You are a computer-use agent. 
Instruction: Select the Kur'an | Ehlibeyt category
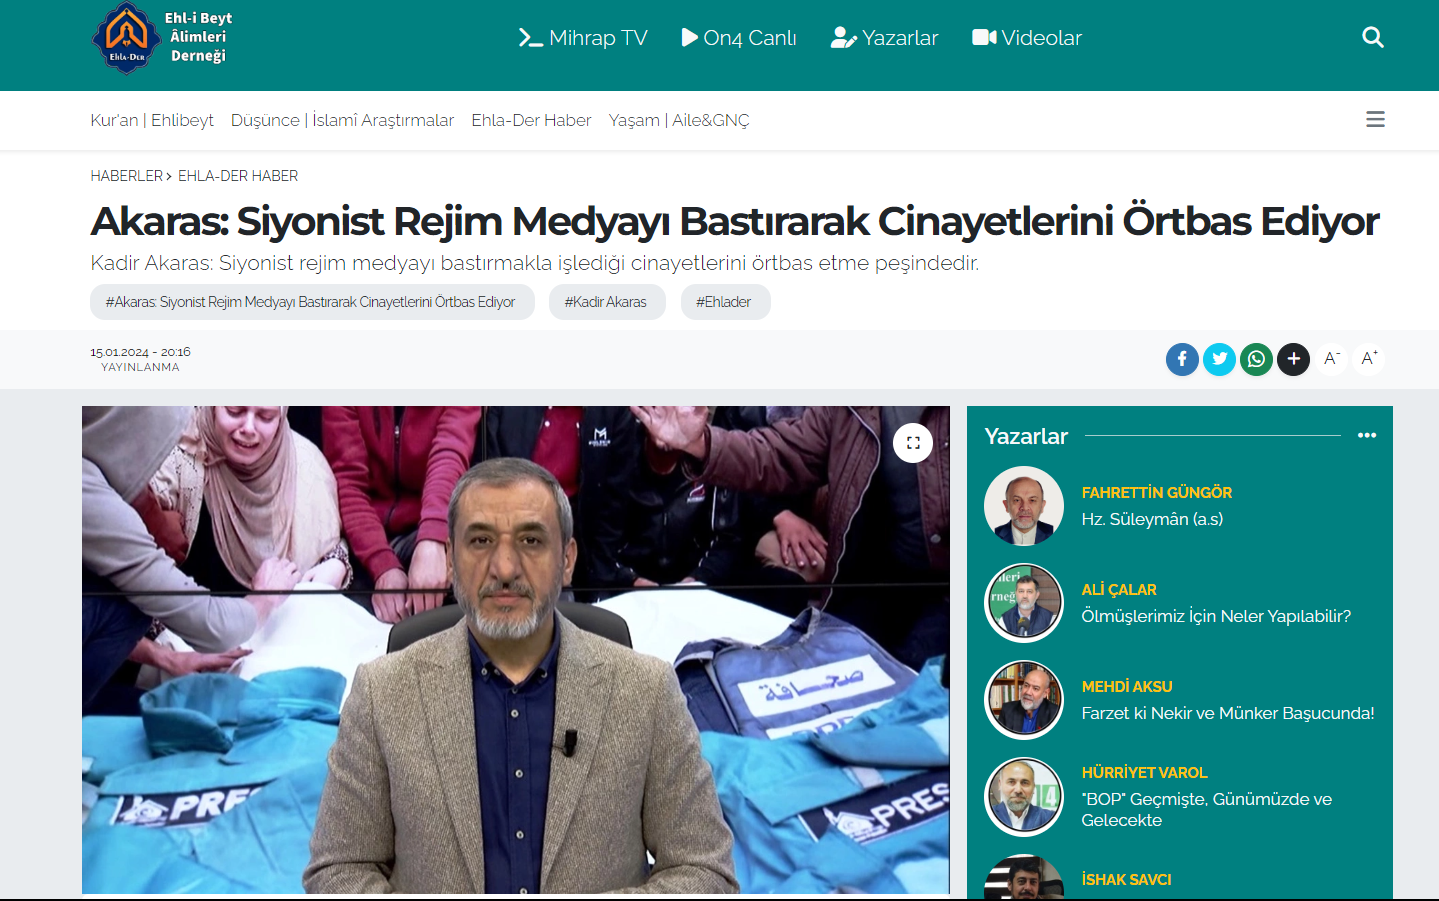pyautogui.click(x=152, y=120)
